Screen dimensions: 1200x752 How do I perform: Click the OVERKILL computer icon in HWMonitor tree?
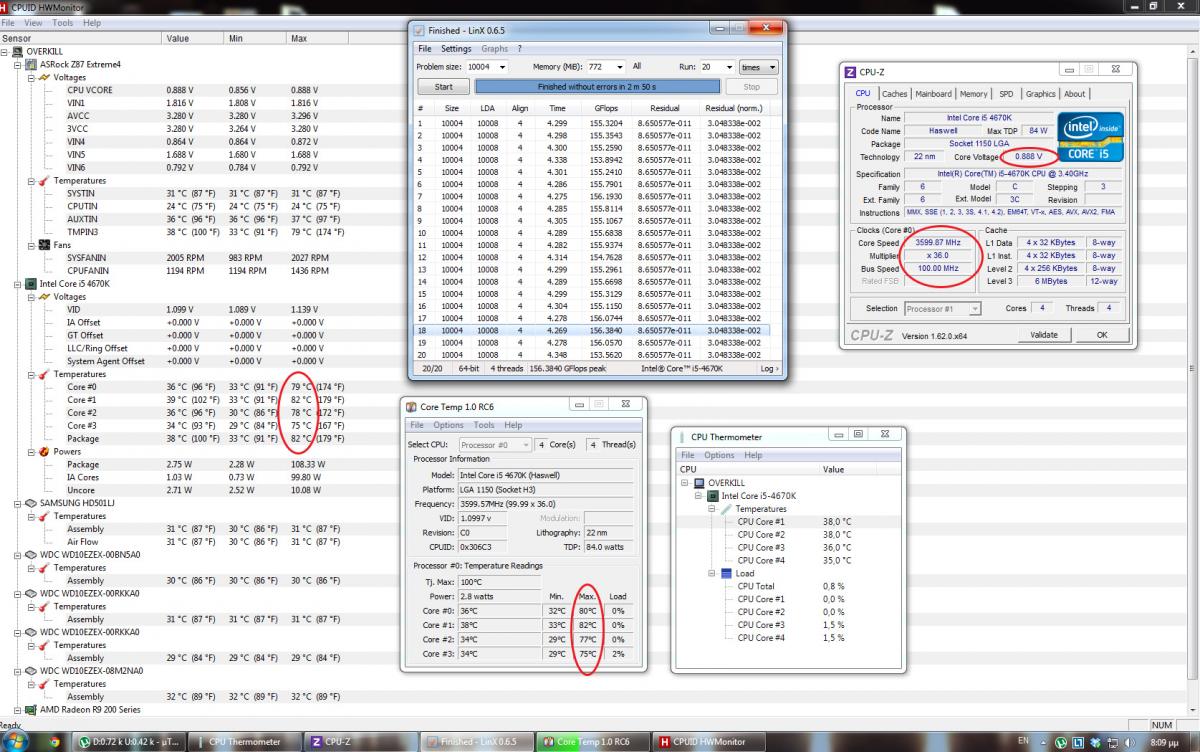[x=19, y=51]
